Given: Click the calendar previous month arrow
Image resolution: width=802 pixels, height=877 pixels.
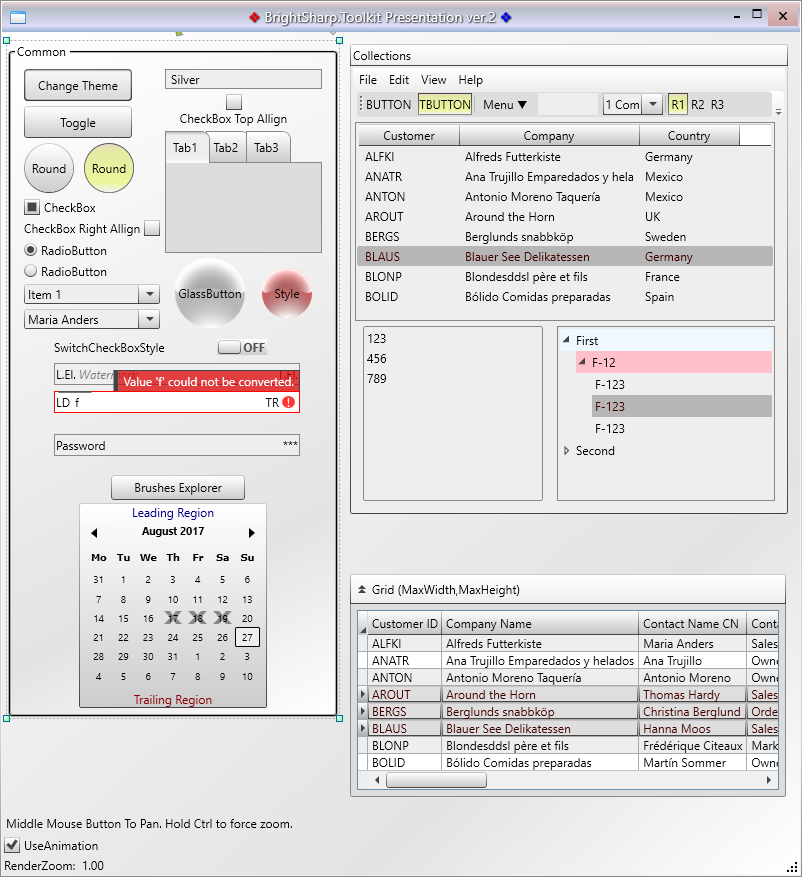Looking at the screenshot, I should coord(94,533).
